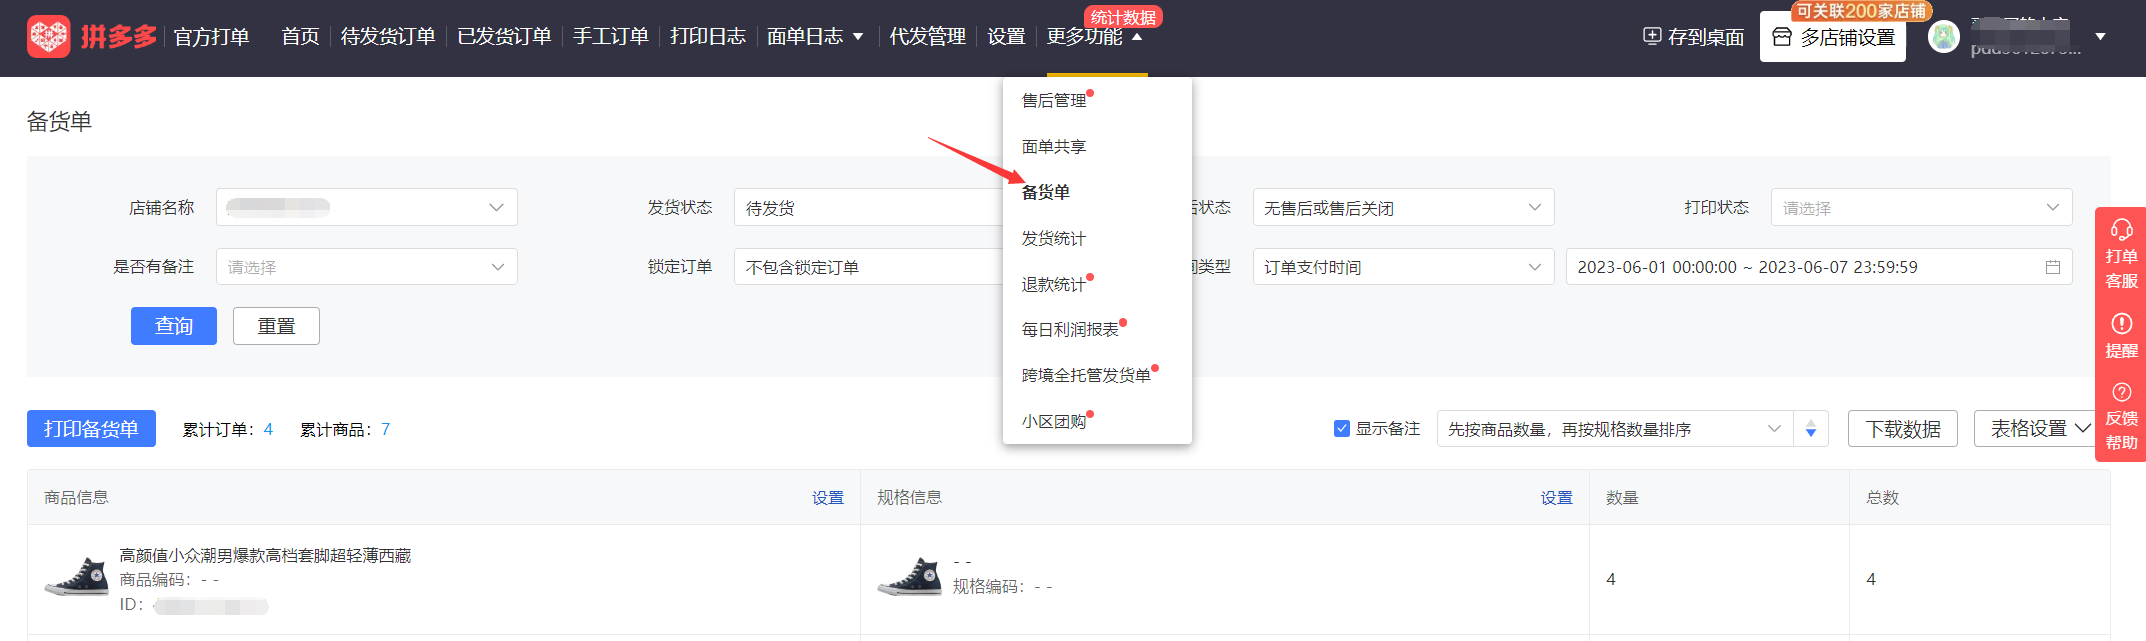Screen dimensions: 2146x641
Task: Open the user avatar profile
Action: (1943, 36)
